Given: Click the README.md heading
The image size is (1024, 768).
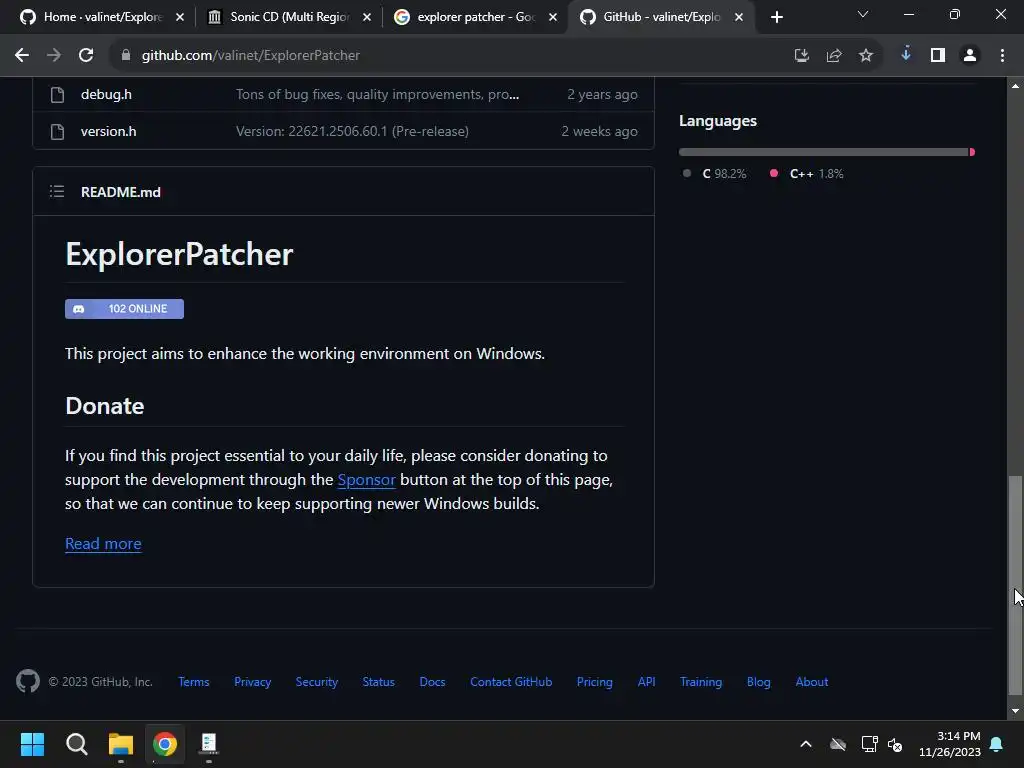Looking at the screenshot, I should 121,192.
